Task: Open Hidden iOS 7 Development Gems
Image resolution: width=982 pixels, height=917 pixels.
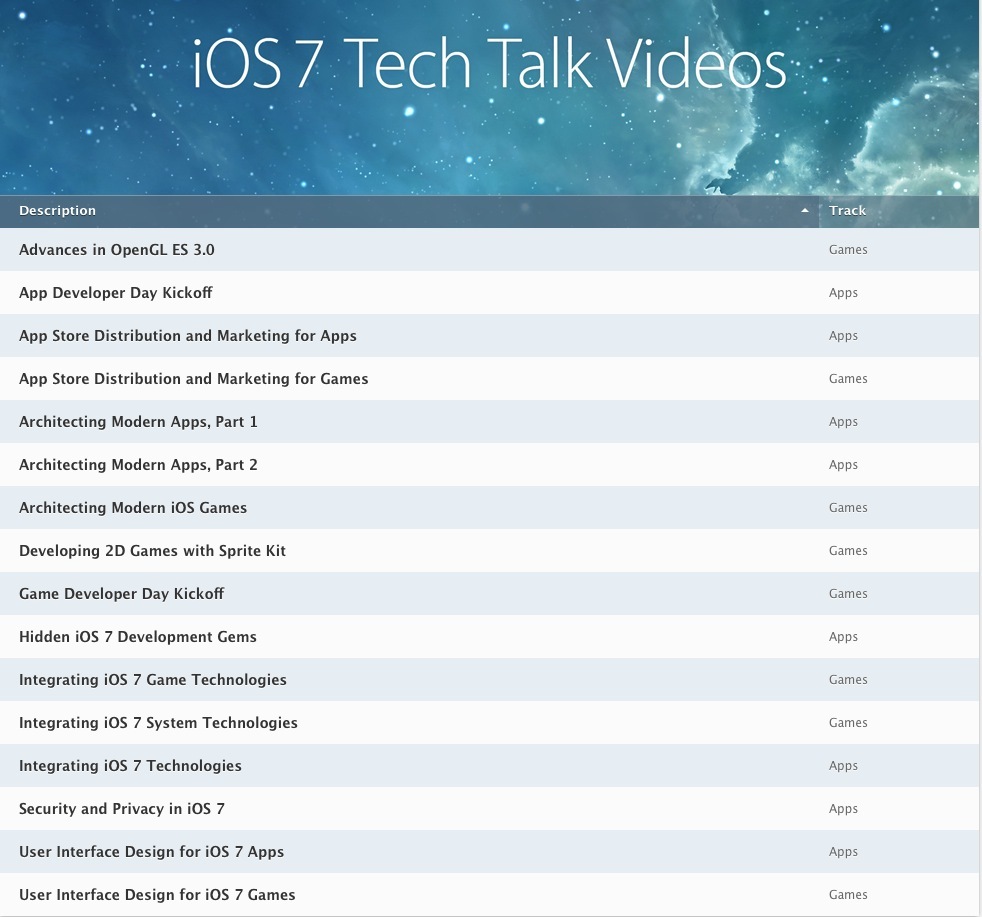Action: pyautogui.click(x=138, y=637)
